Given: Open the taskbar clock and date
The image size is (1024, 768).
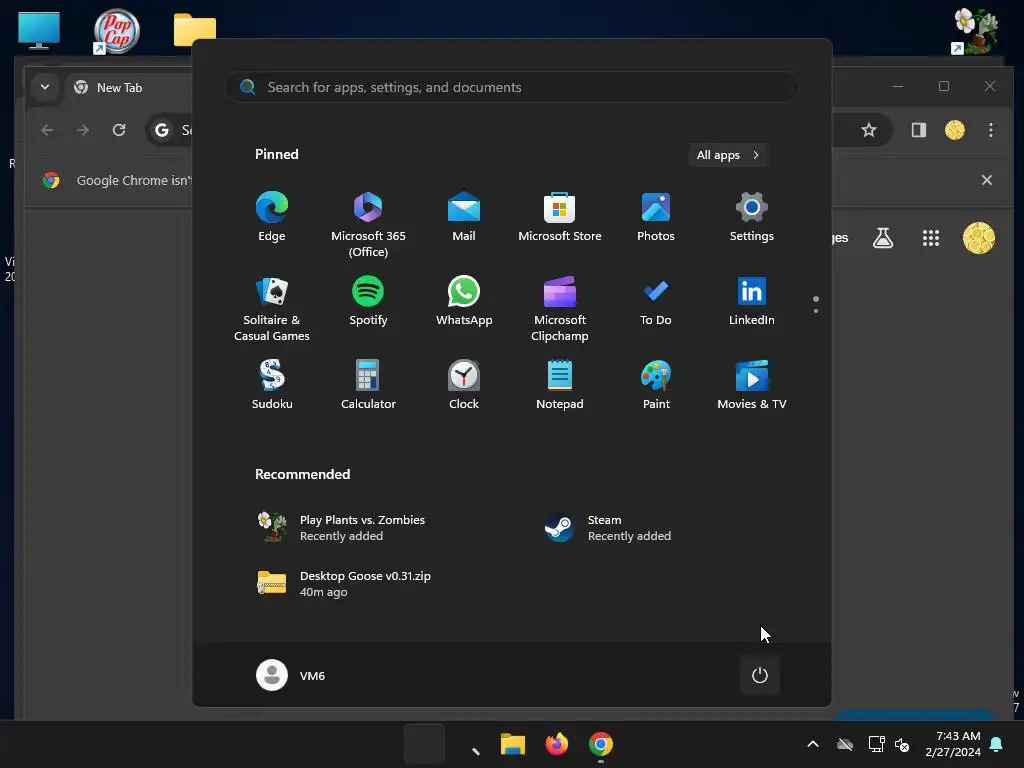Looking at the screenshot, I should (x=953, y=744).
